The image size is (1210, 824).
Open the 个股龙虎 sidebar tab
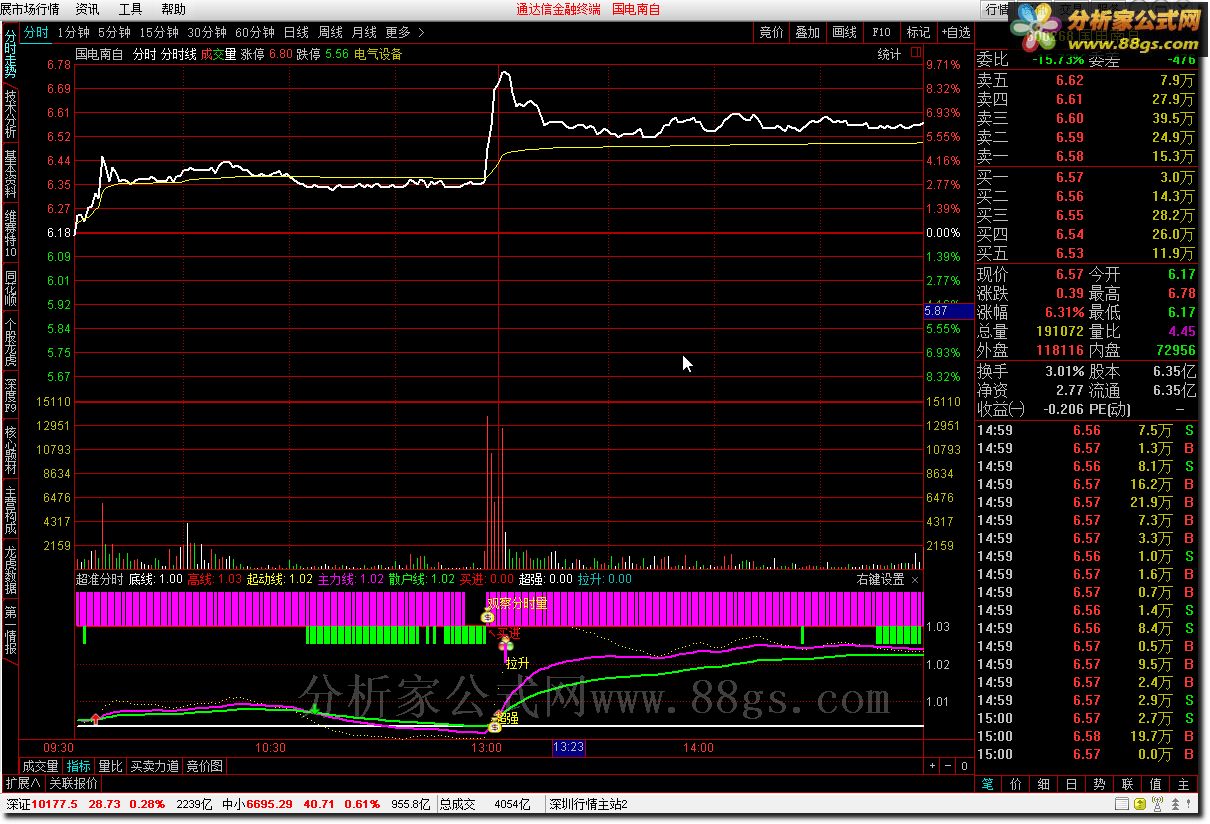[x=10, y=342]
